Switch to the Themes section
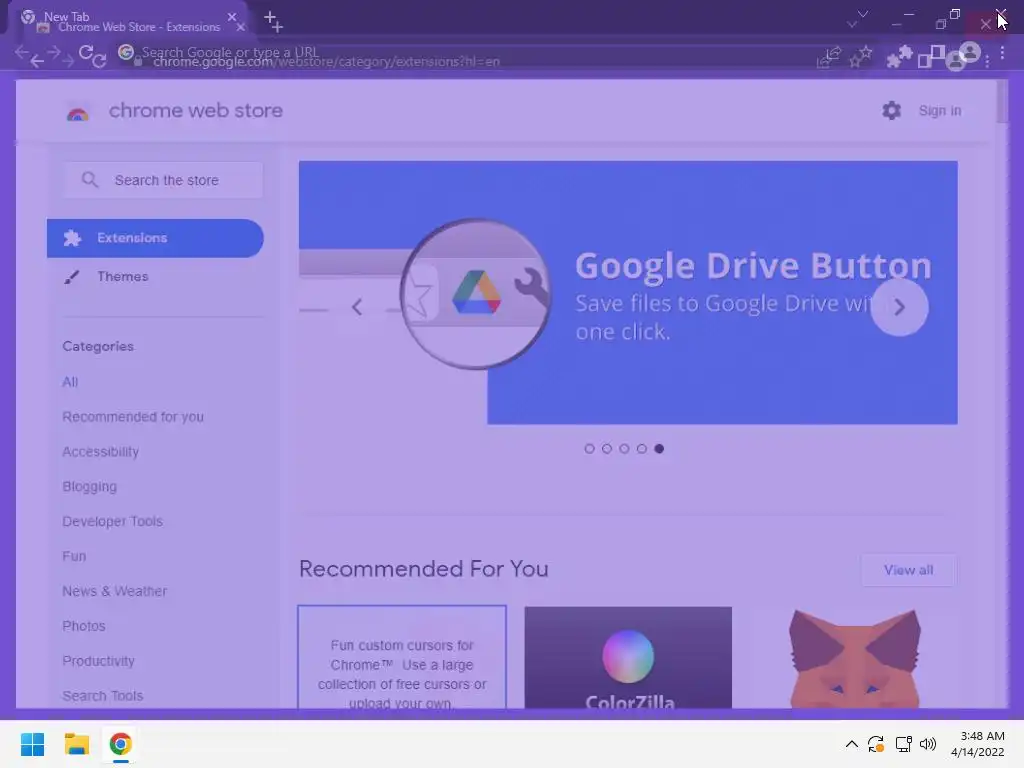Image resolution: width=1024 pixels, height=768 pixels. (123, 276)
